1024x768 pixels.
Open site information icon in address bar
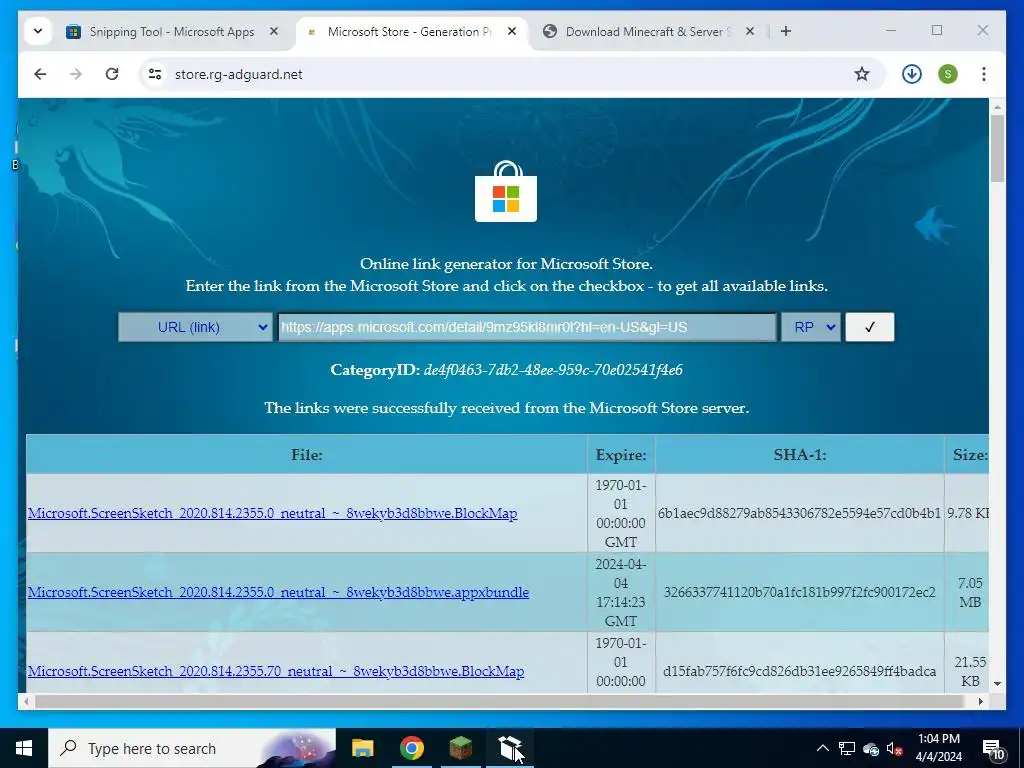coord(155,74)
